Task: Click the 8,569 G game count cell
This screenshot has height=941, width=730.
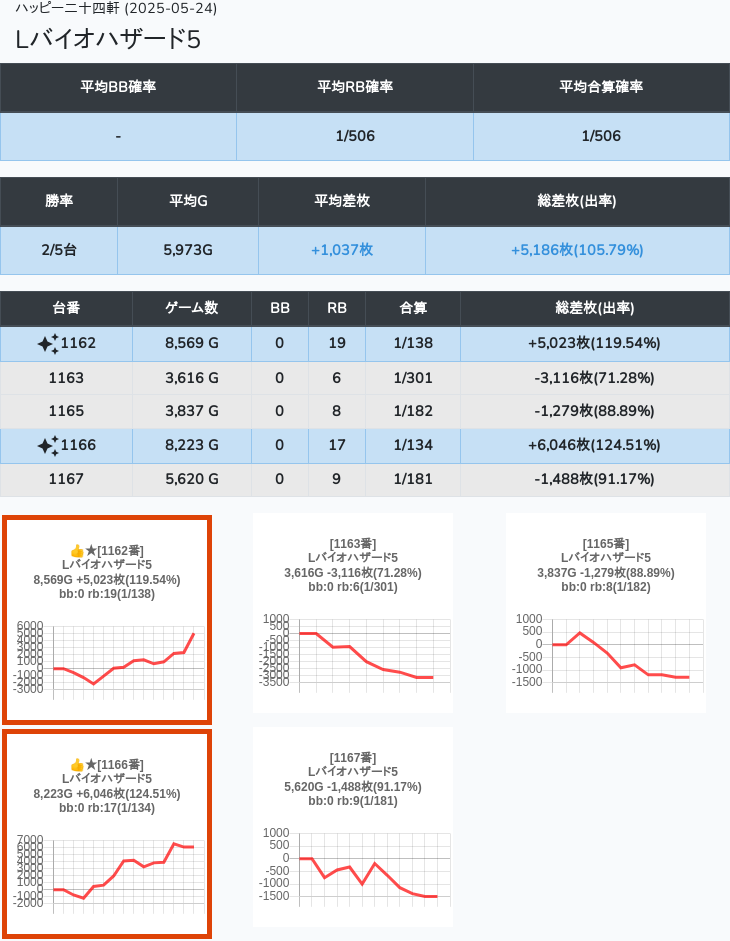Action: click(x=192, y=343)
